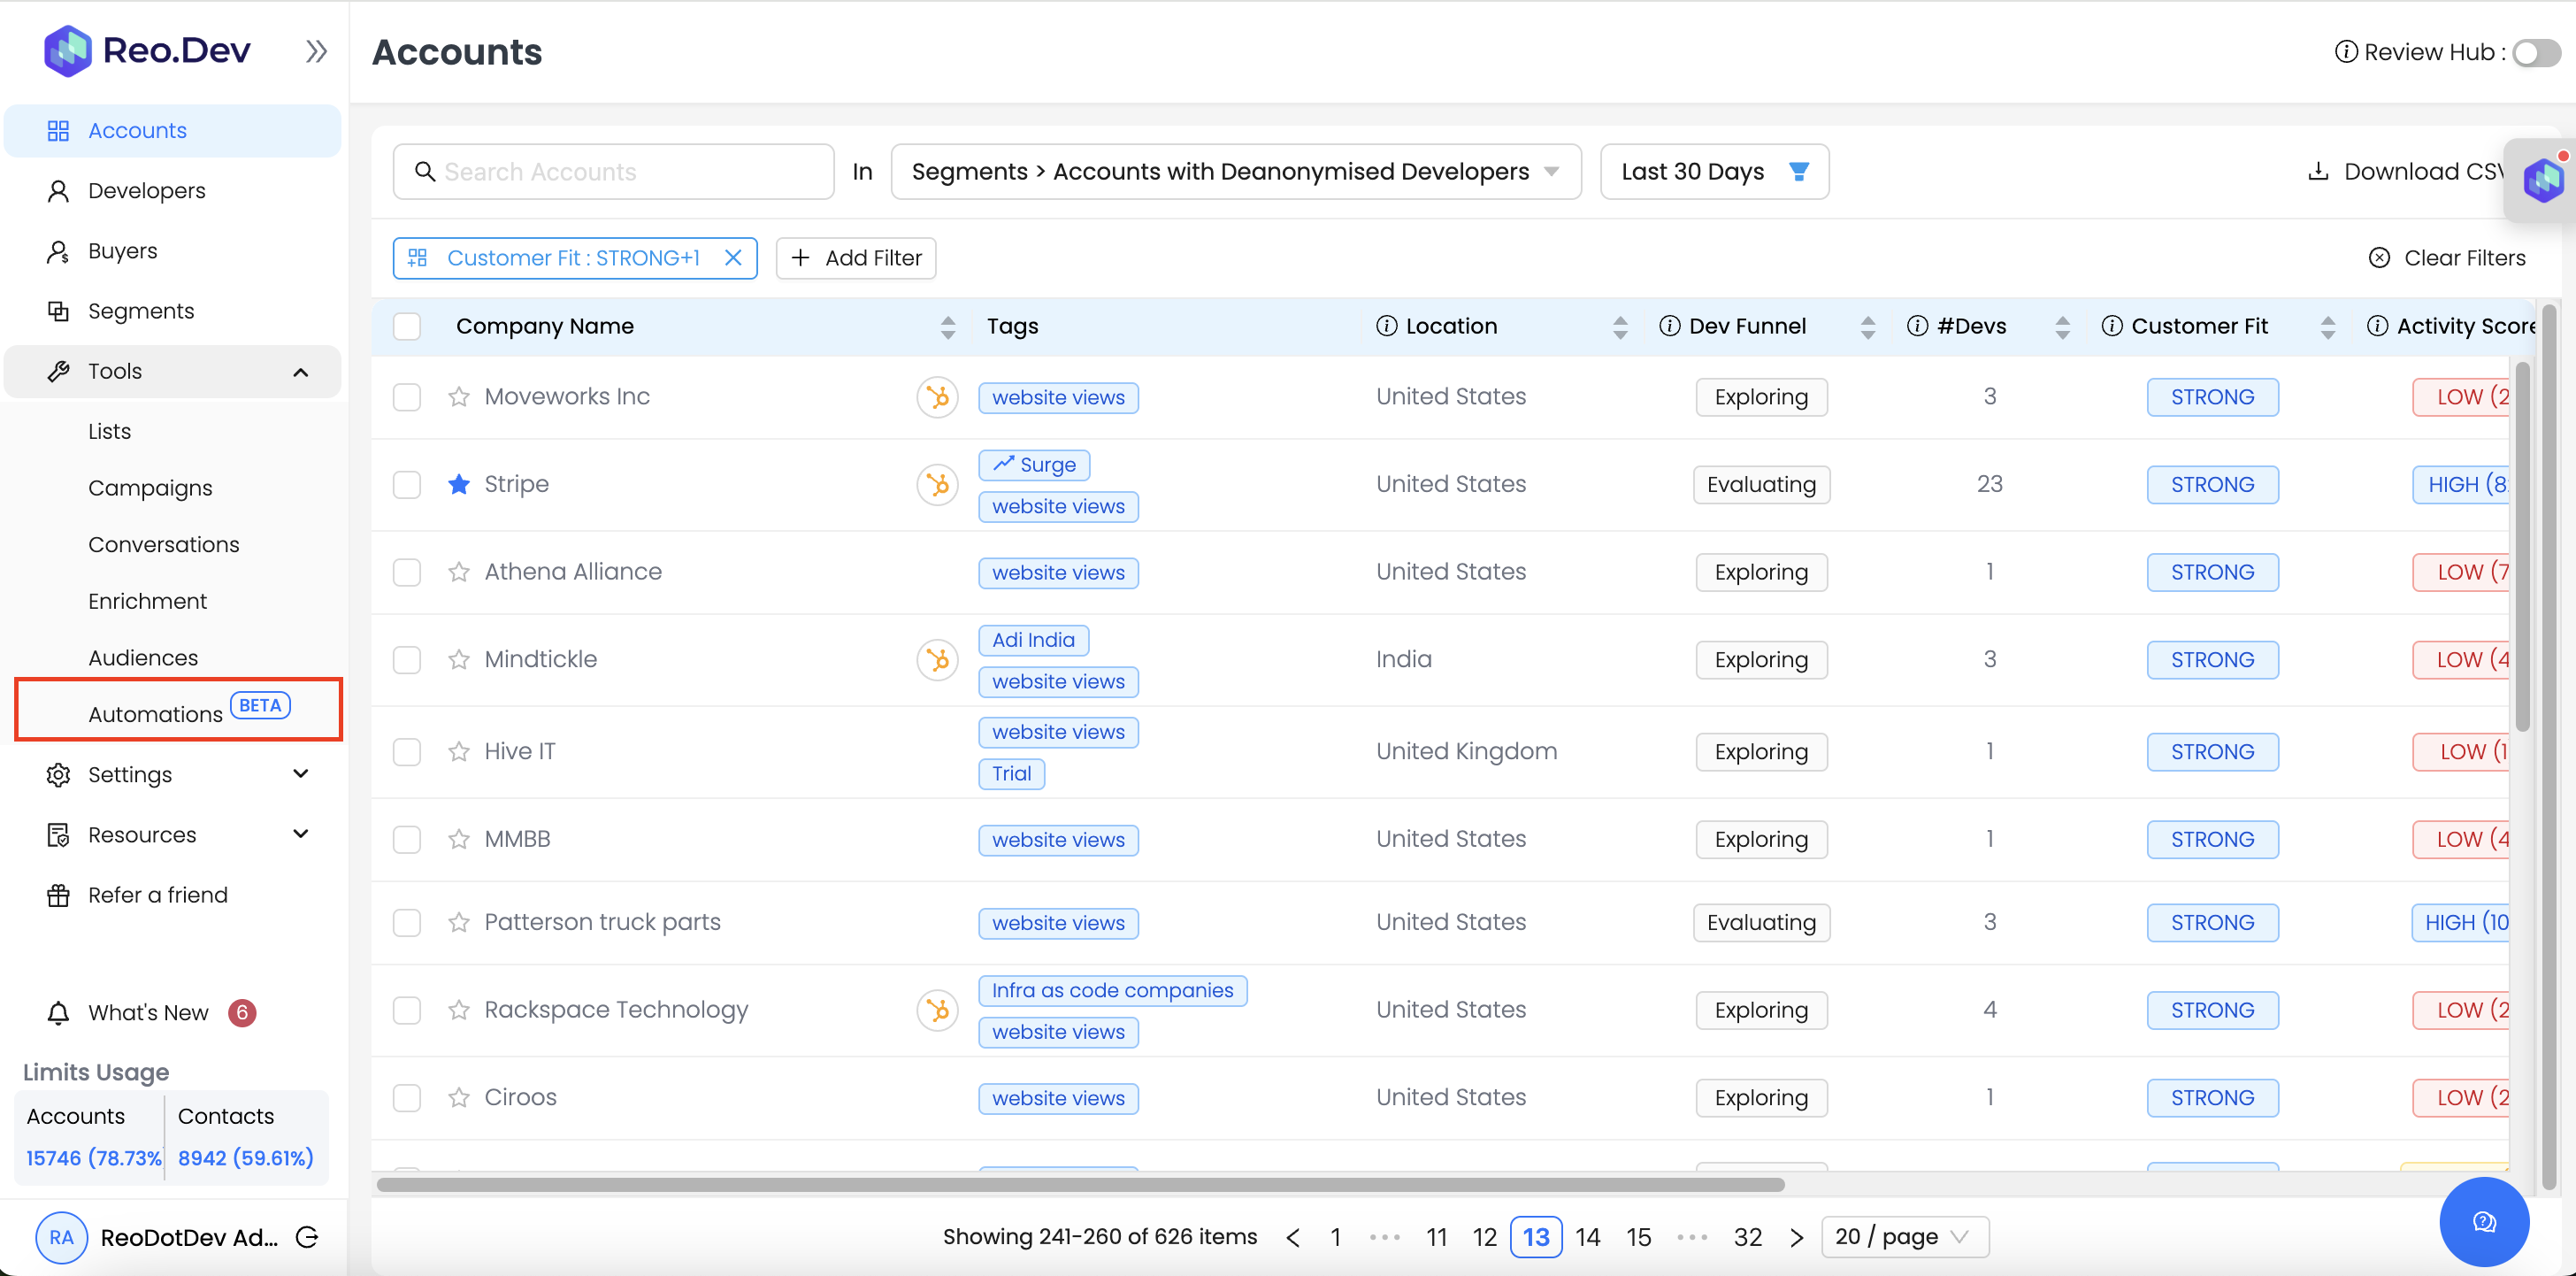Click the Add Filter button

pyautogui.click(x=856, y=258)
